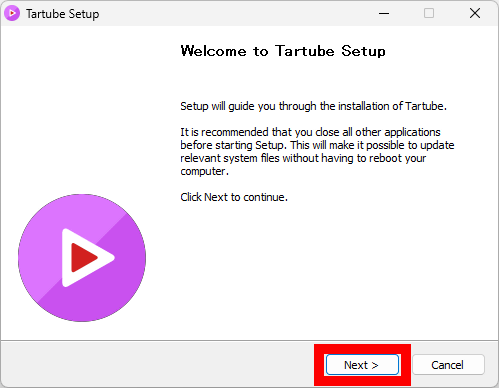Viewport: 499px width, 388px height.
Task: Click the large Tartube play logo
Action: coord(82,258)
